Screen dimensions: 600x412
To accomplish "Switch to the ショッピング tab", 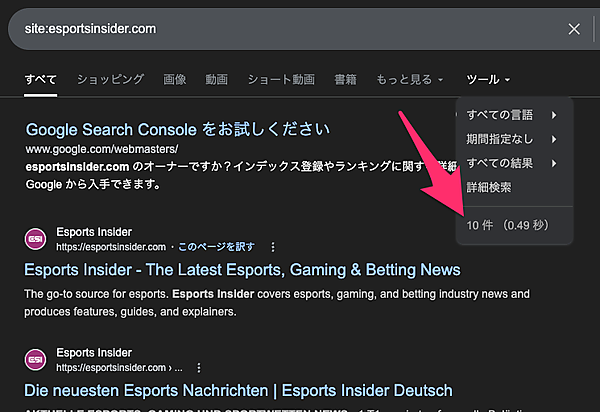I will pyautogui.click(x=110, y=80).
